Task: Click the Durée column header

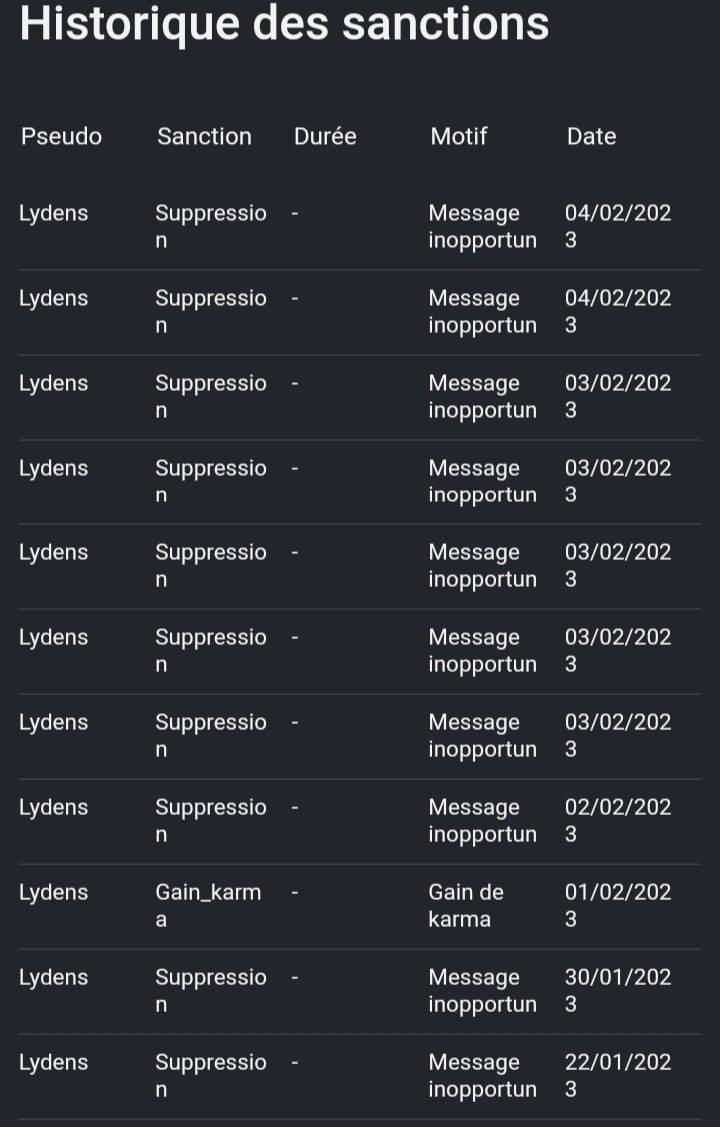Action: point(325,136)
